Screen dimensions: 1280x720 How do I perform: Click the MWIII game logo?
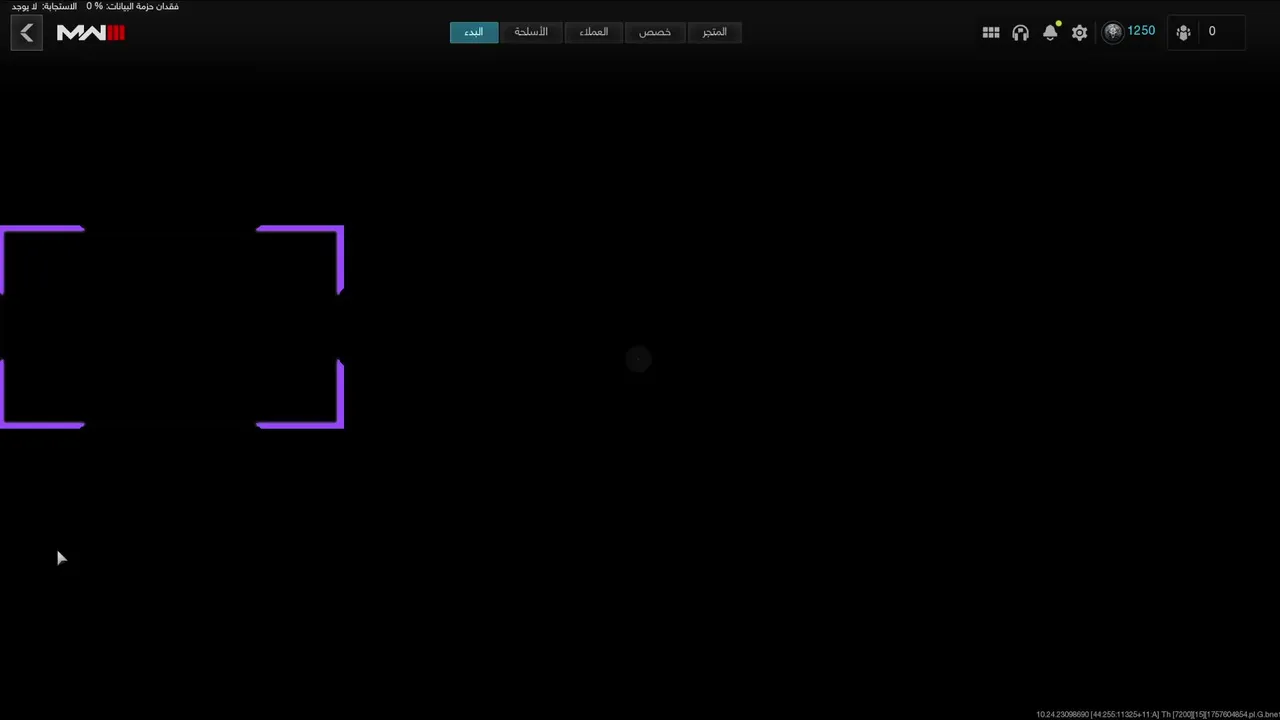91,33
